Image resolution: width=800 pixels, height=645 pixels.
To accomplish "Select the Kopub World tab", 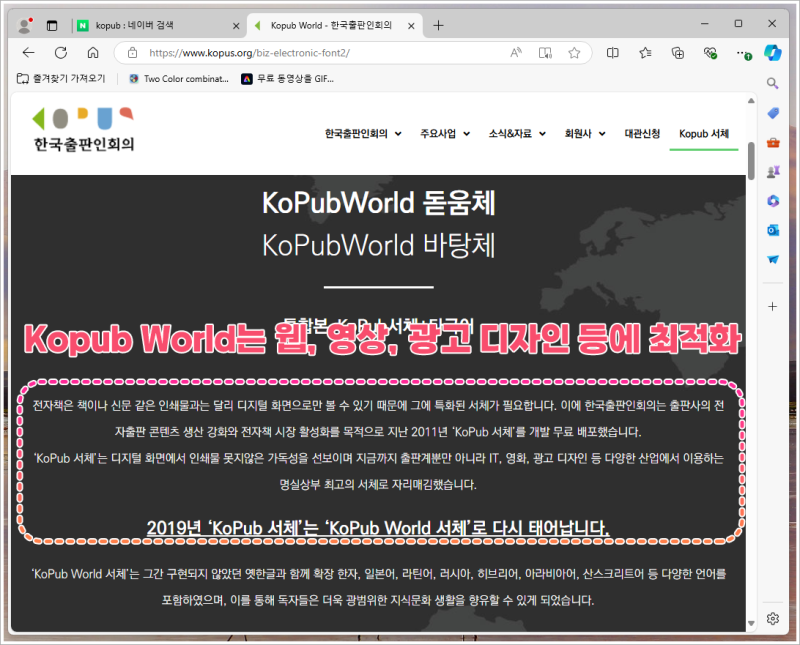I will (x=334, y=26).
